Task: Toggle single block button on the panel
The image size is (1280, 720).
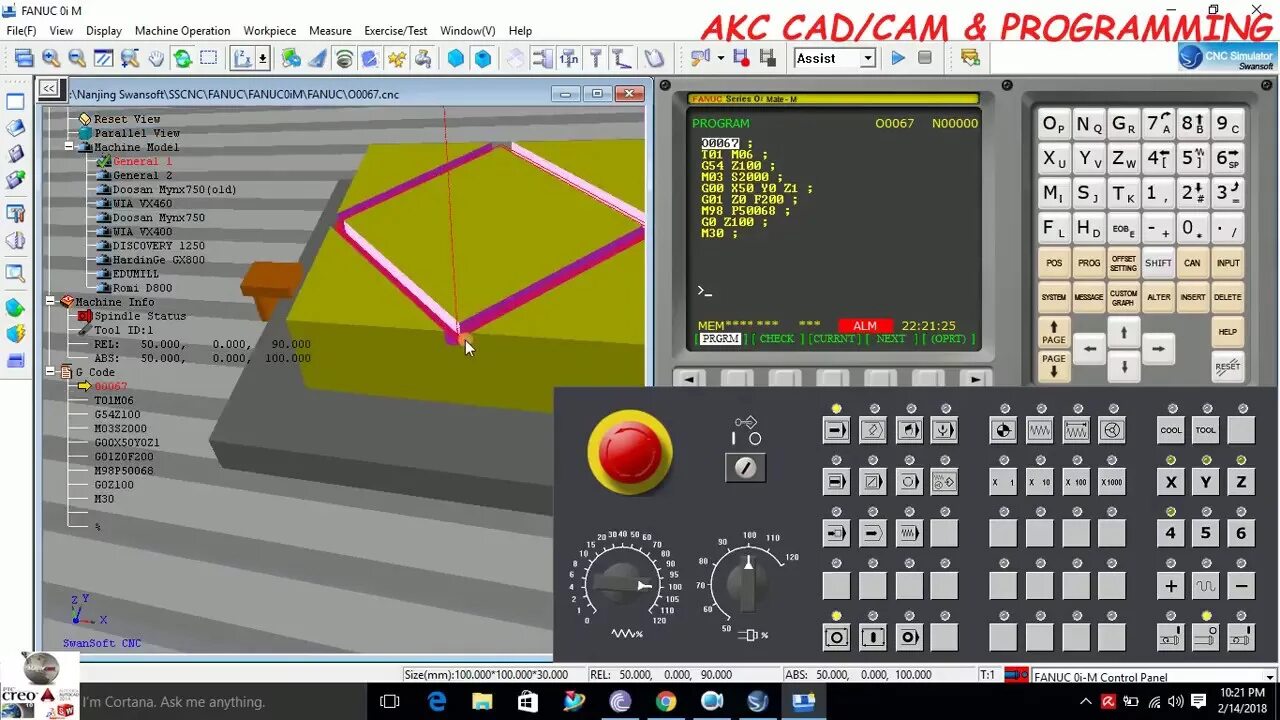Action: point(836,482)
